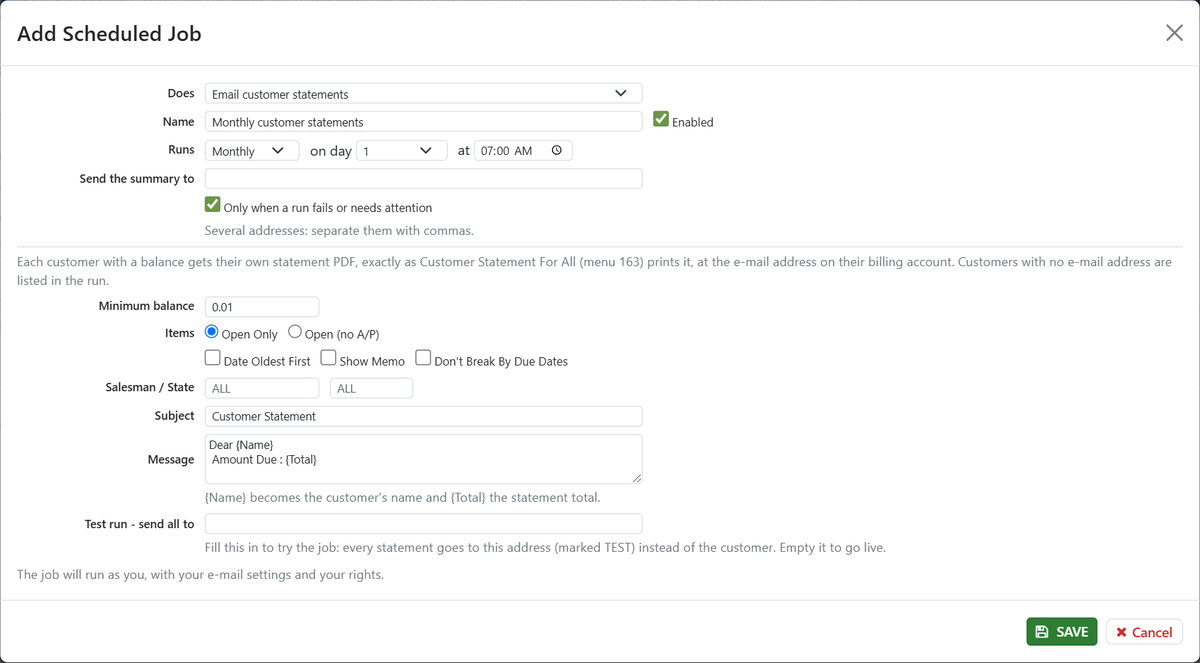Click the Send the summary to field

pyautogui.click(x=423, y=179)
